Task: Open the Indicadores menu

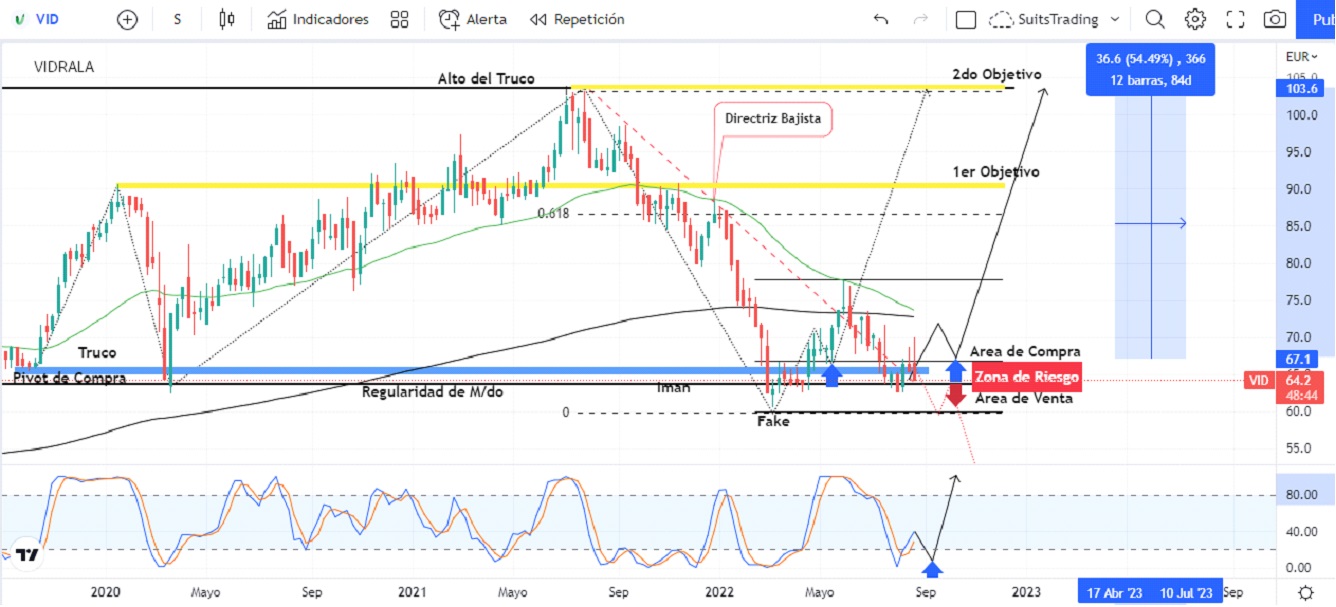Action: 318,19
